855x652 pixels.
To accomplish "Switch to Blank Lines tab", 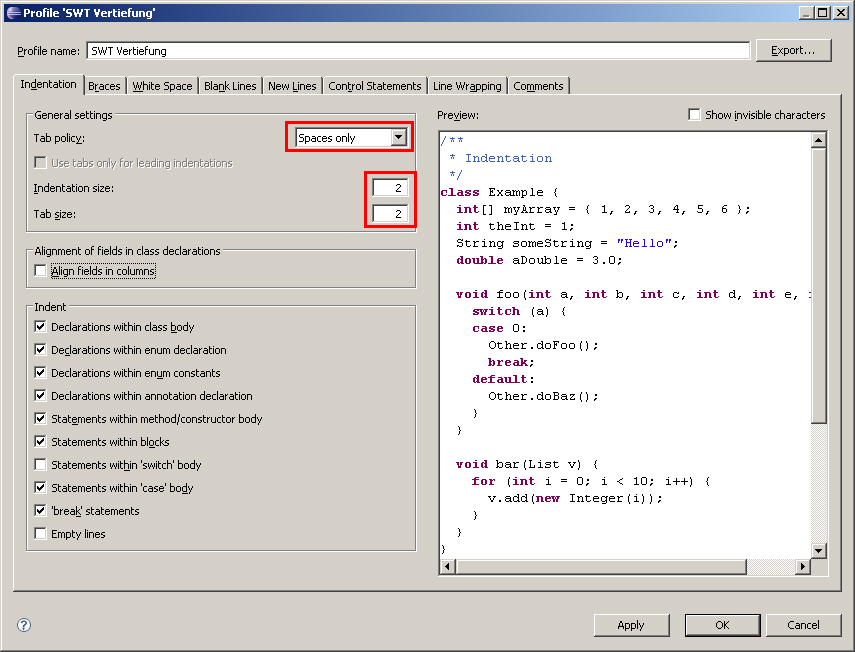I will (230, 86).
